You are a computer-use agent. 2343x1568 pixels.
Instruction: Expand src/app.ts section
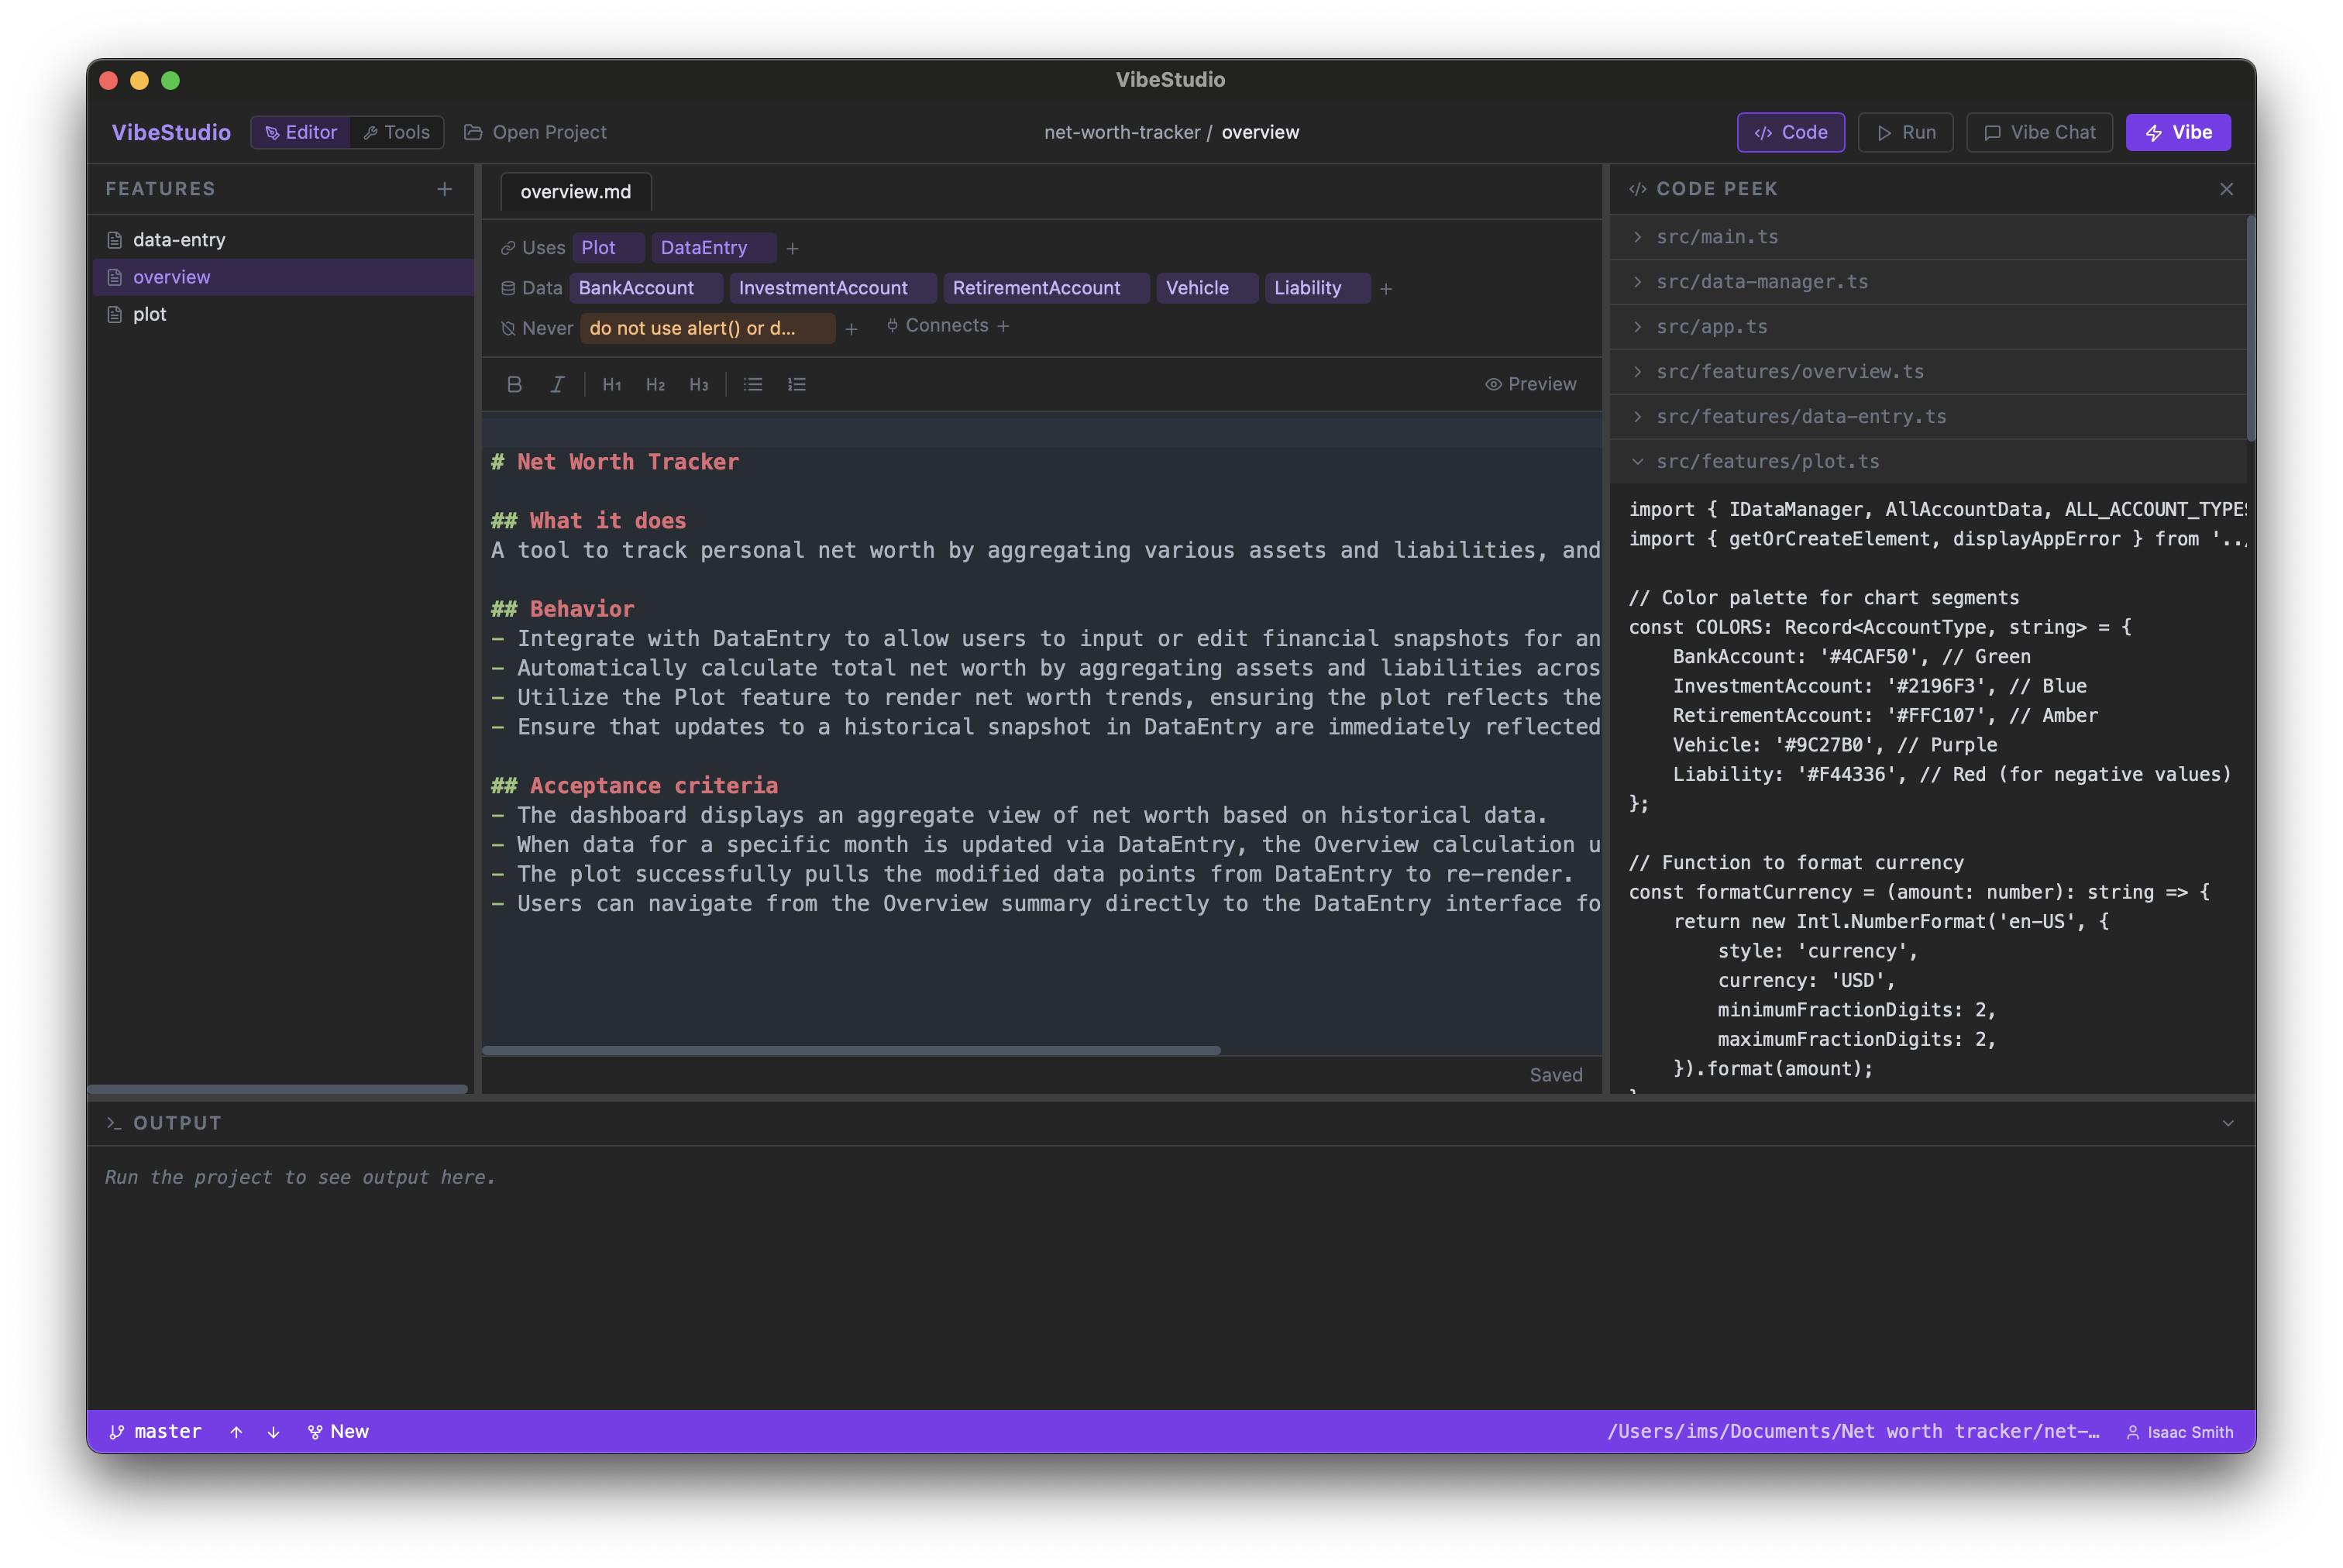click(x=1928, y=327)
